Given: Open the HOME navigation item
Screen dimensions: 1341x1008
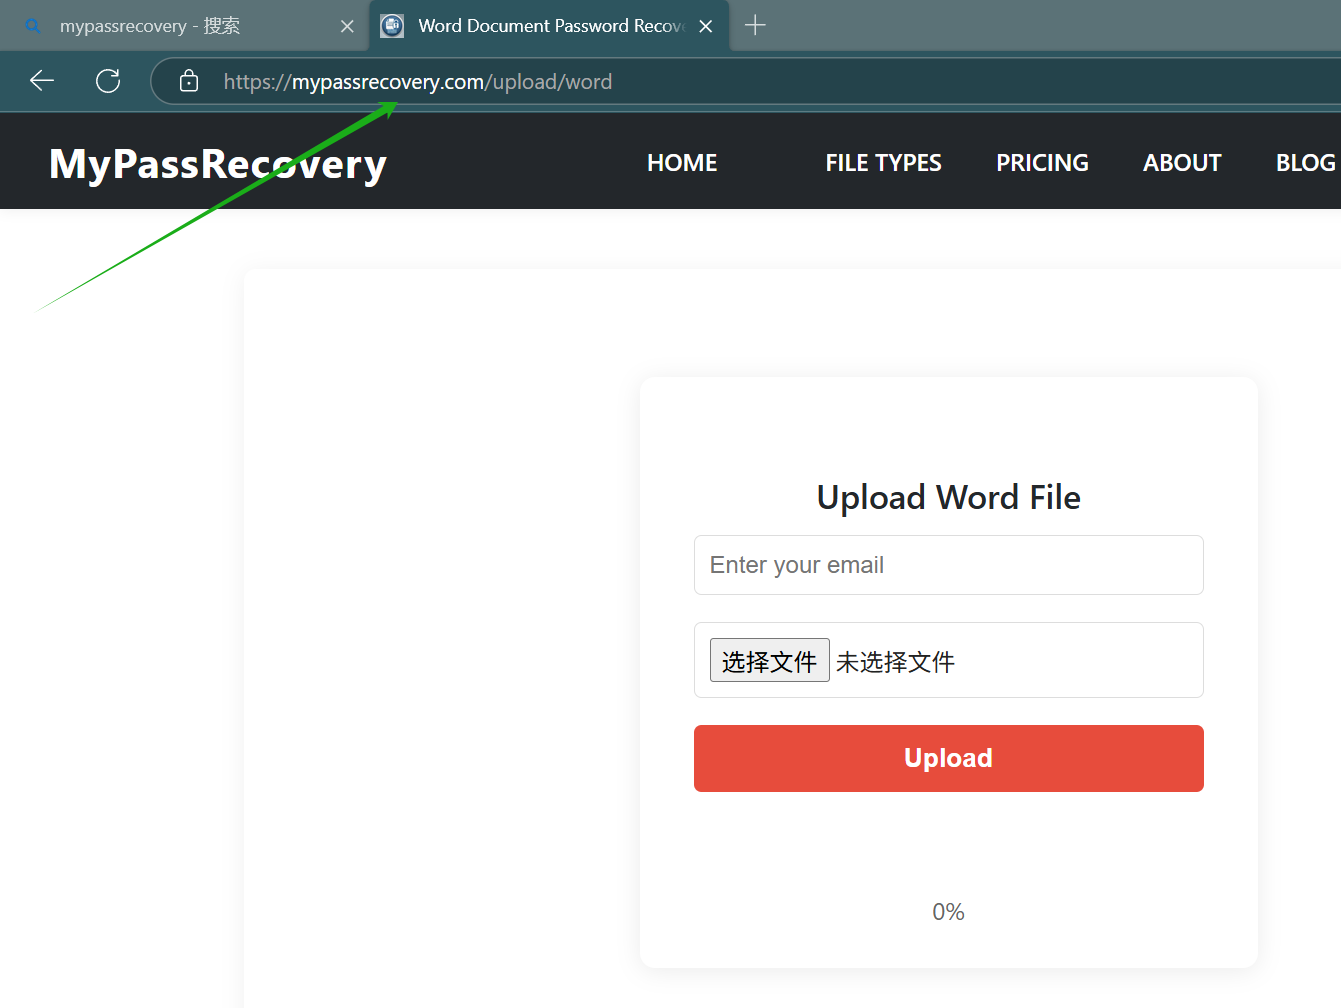Looking at the screenshot, I should point(681,161).
